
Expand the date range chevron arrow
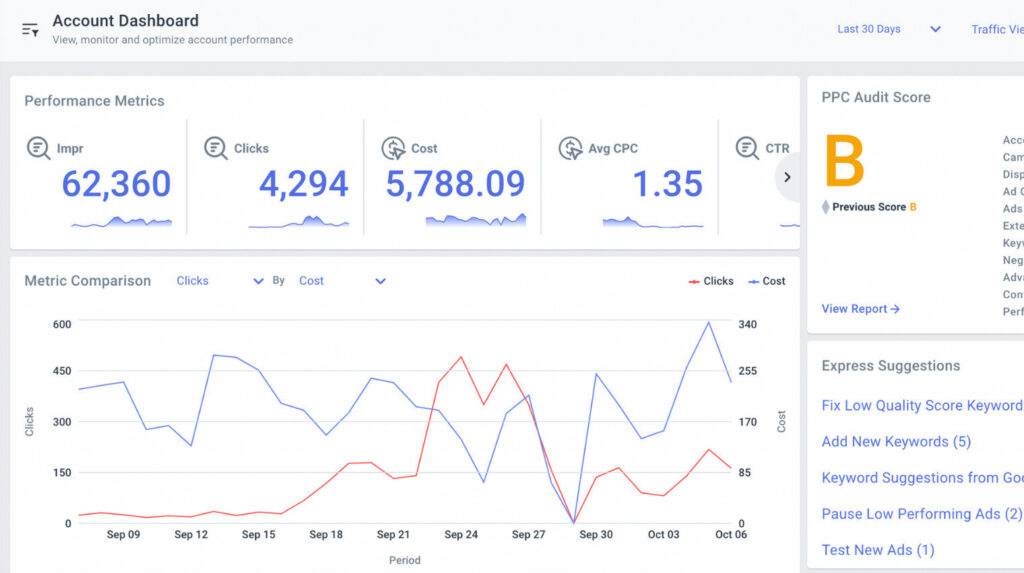[x=935, y=29]
